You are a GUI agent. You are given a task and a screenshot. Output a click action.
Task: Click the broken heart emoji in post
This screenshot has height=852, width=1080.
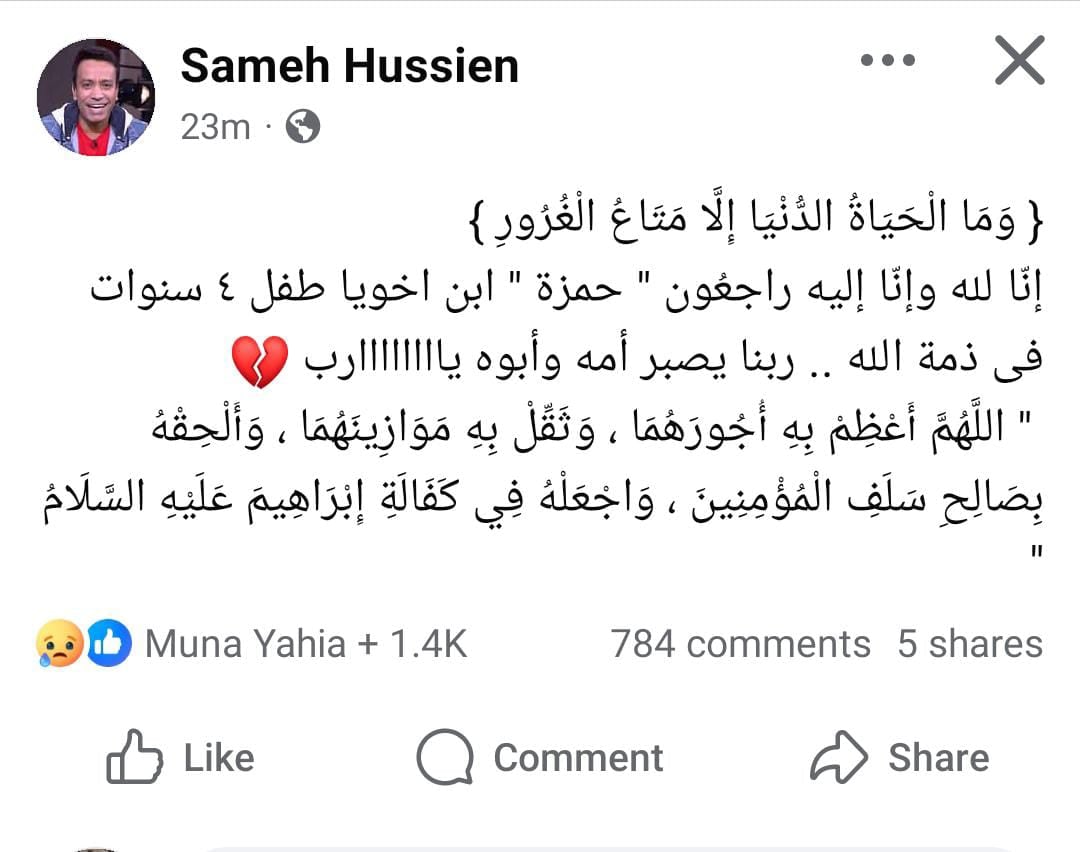tap(259, 363)
